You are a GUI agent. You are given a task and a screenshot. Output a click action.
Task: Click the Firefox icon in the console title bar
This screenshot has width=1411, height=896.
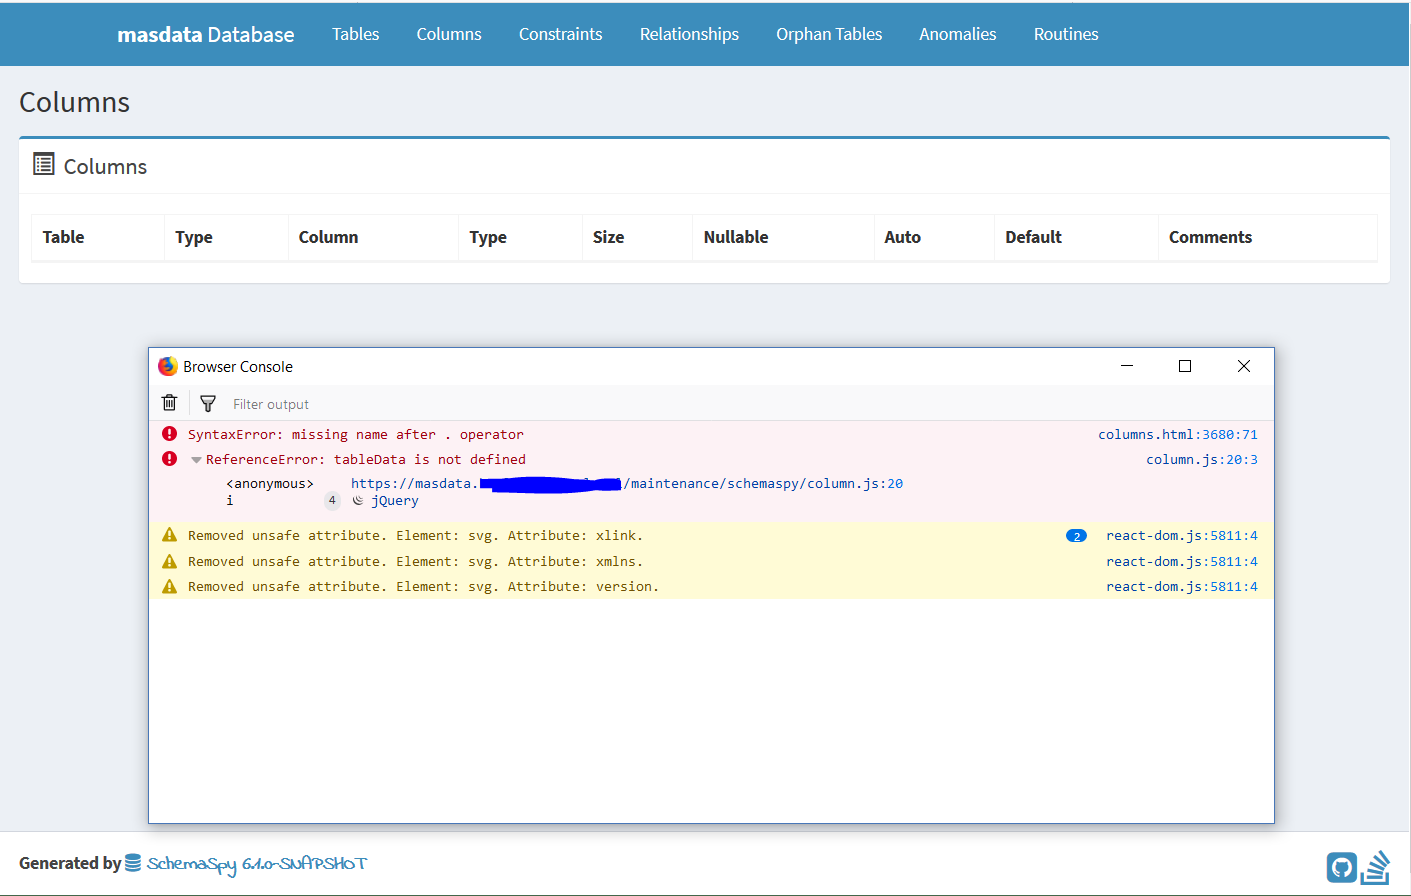[167, 366]
